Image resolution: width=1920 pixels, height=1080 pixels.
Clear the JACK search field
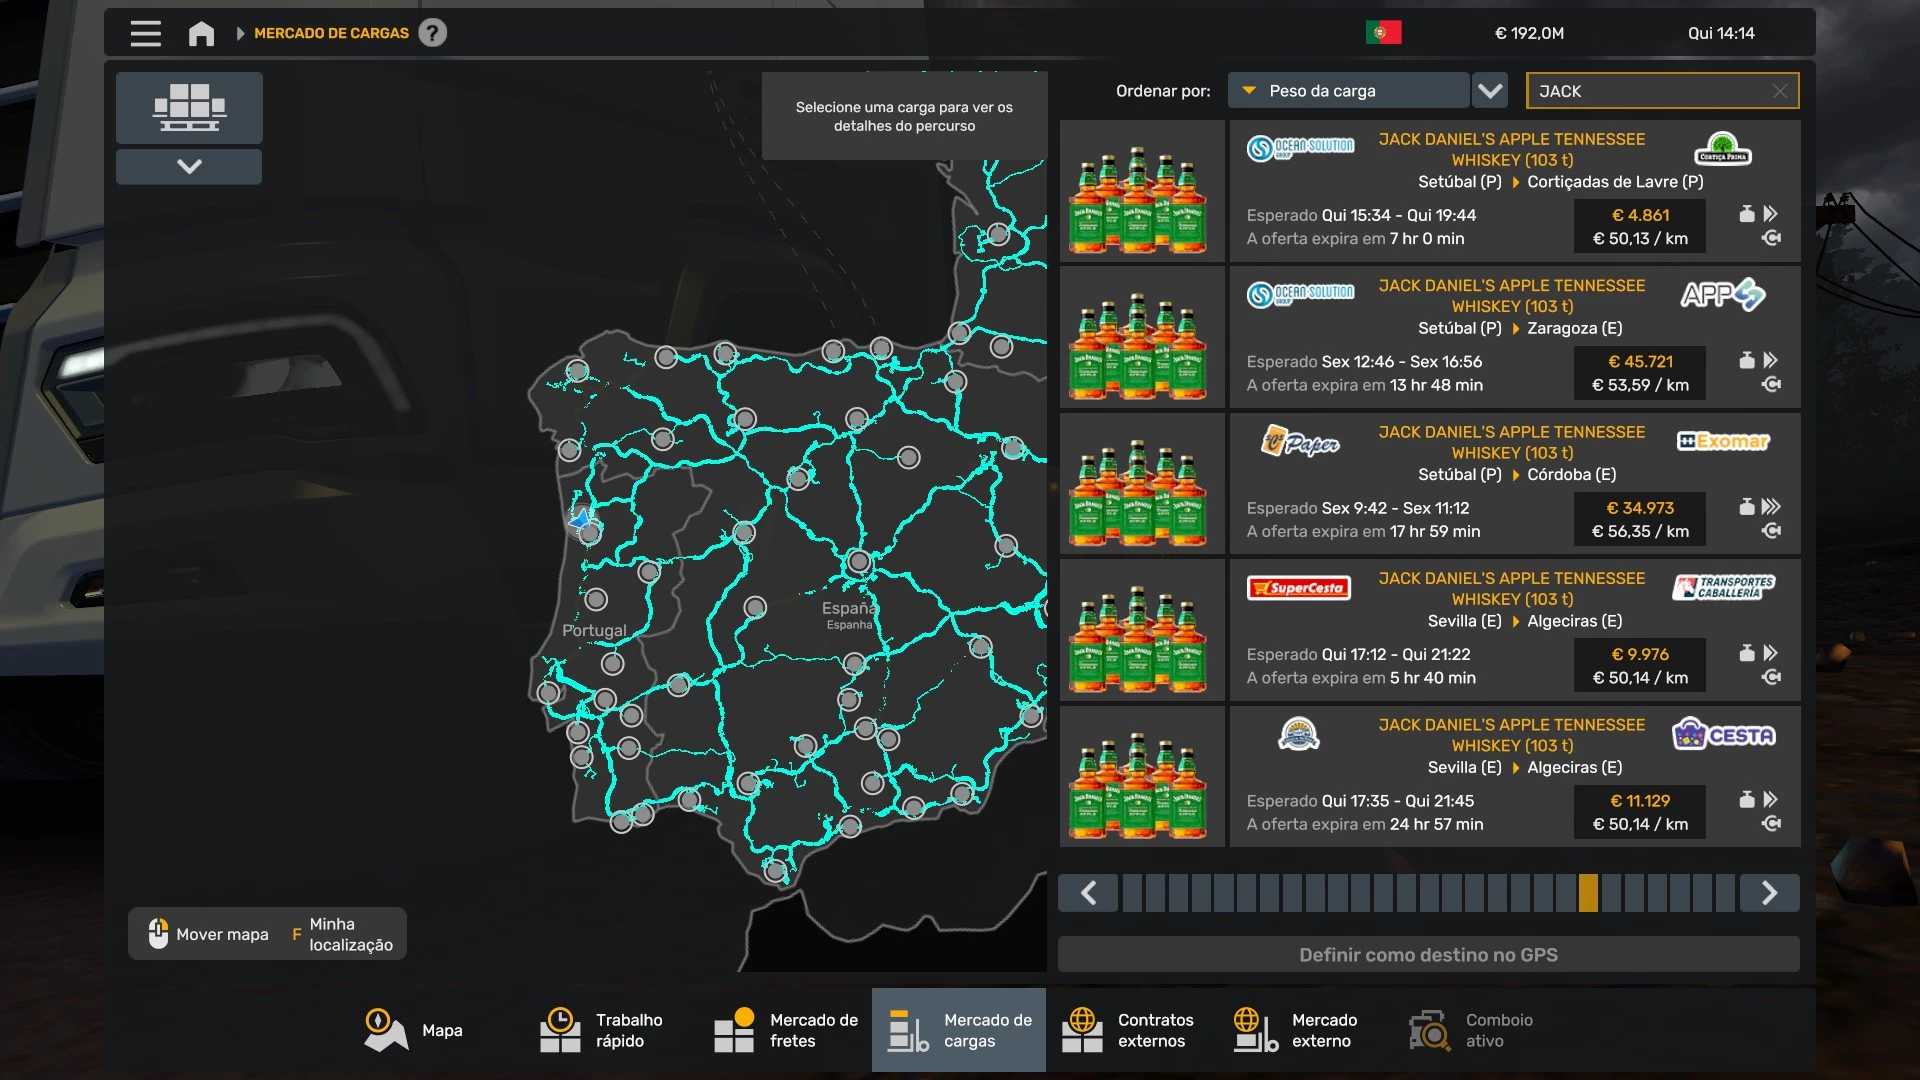coord(1779,91)
